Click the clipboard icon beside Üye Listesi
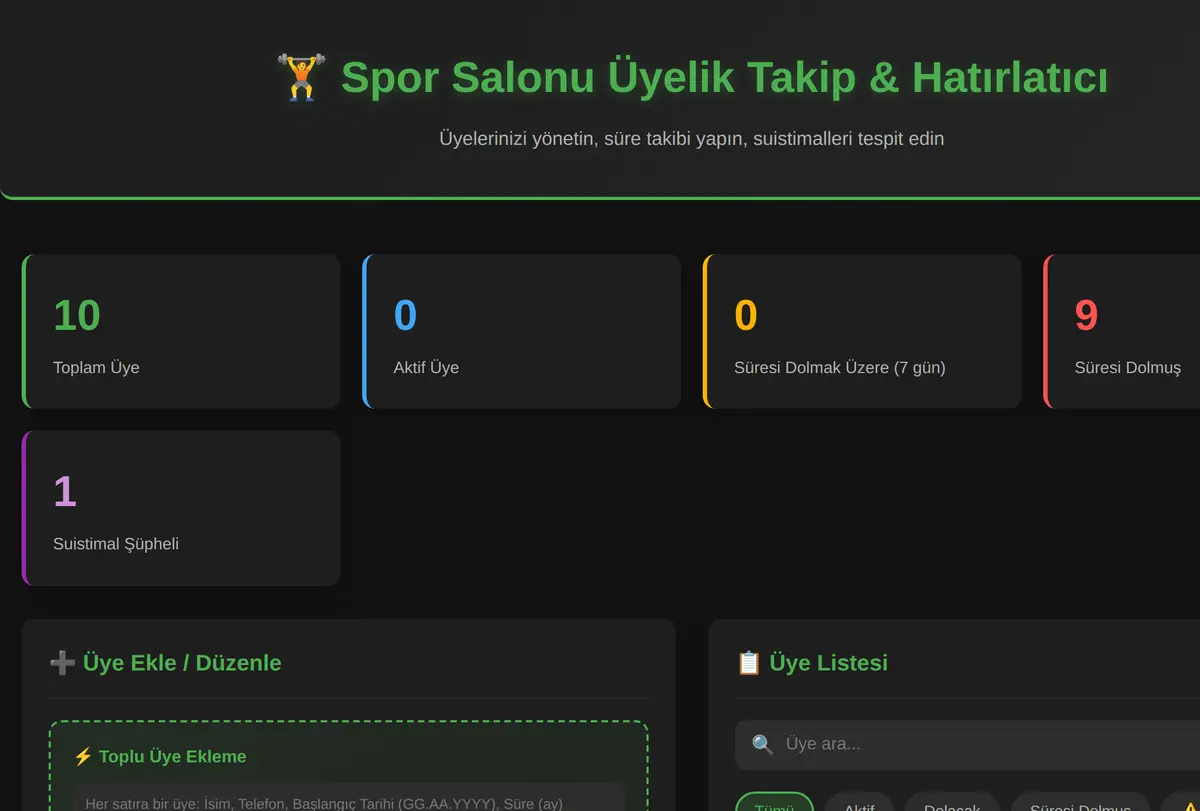 point(749,663)
